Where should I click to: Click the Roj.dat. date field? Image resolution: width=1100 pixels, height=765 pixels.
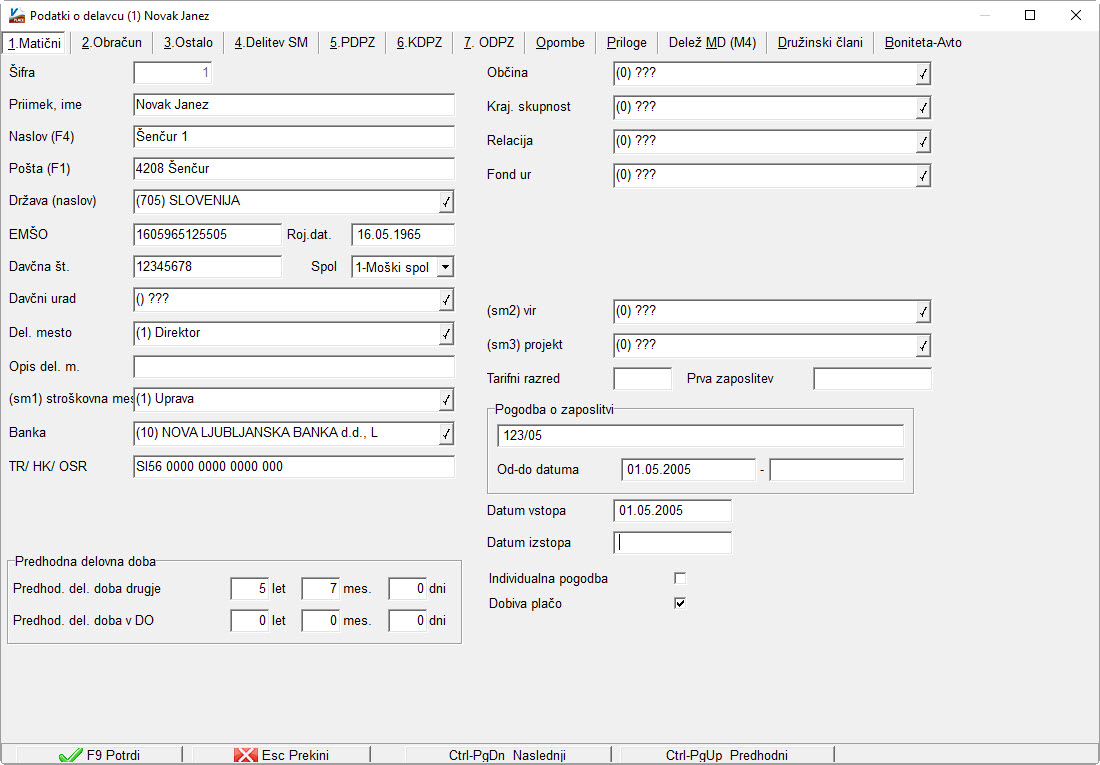point(403,235)
